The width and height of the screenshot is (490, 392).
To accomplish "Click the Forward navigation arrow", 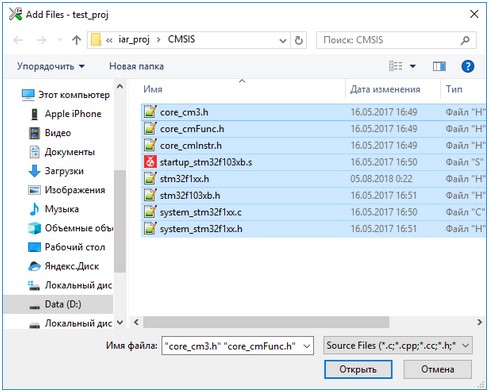I will (42, 40).
